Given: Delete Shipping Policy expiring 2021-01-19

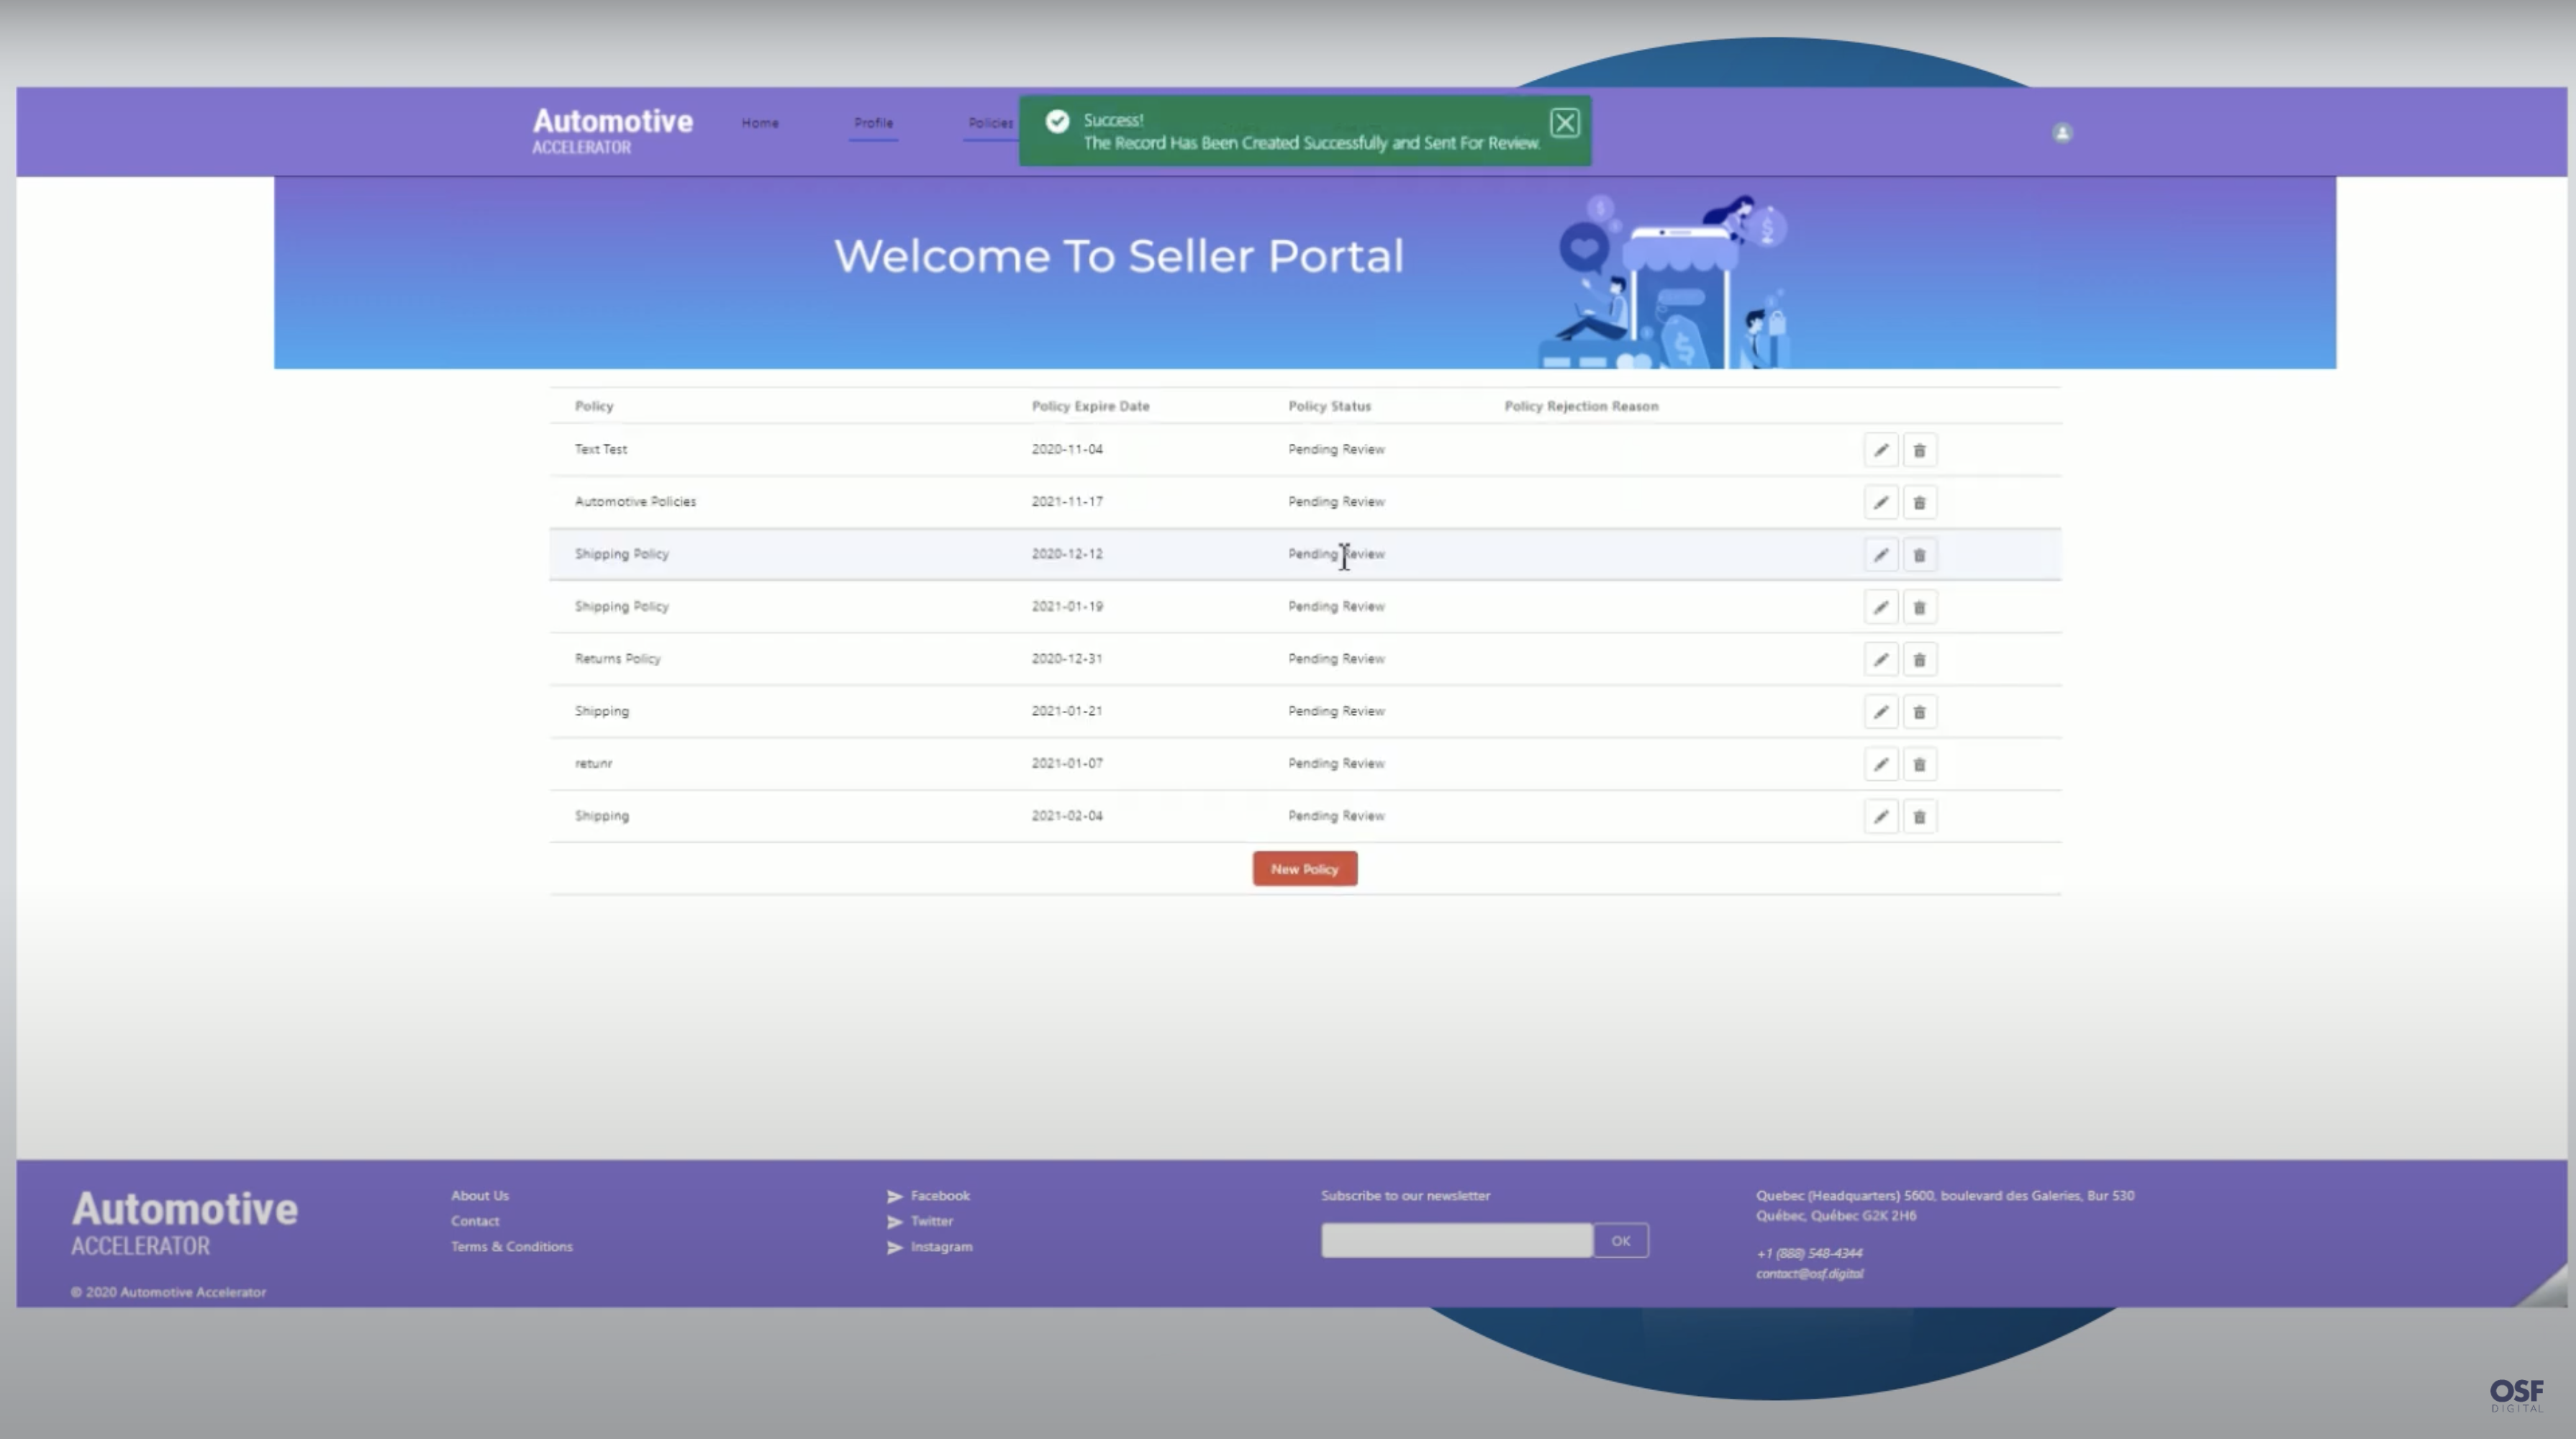Looking at the screenshot, I should click(1919, 607).
